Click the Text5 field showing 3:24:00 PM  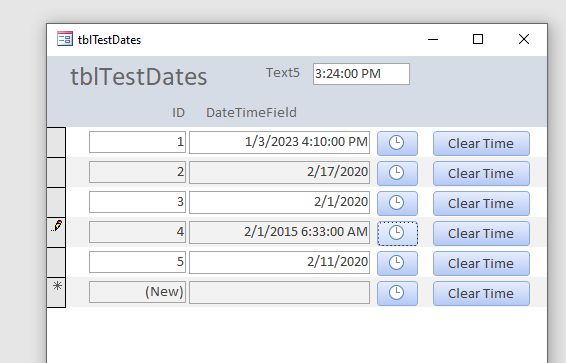(x=361, y=74)
